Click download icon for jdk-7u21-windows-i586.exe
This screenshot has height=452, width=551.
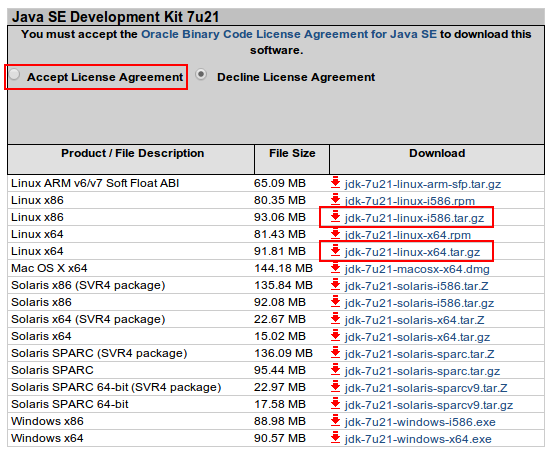point(336,421)
